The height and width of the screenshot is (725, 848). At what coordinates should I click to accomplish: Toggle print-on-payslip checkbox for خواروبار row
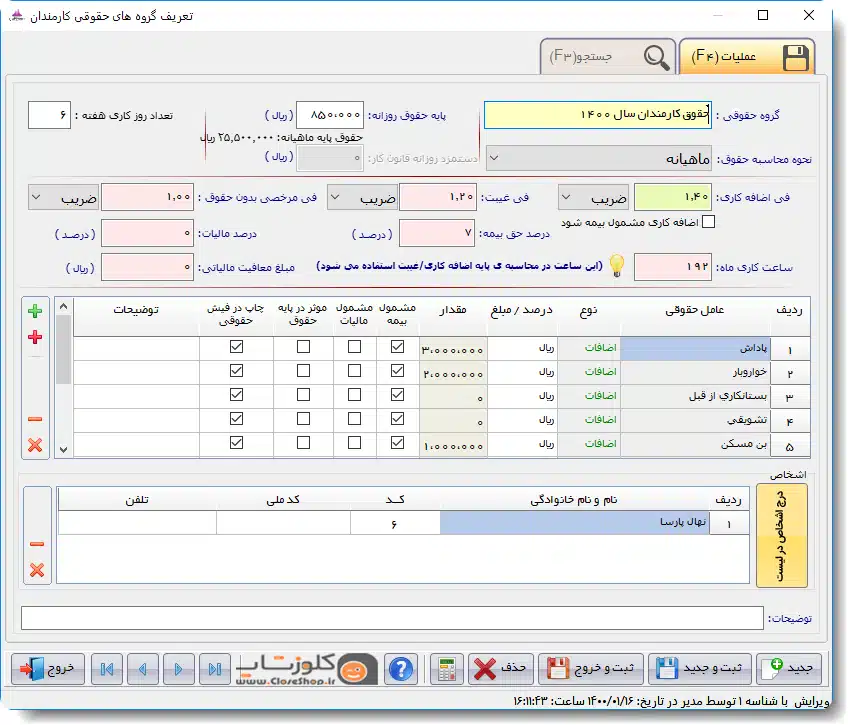[236, 370]
